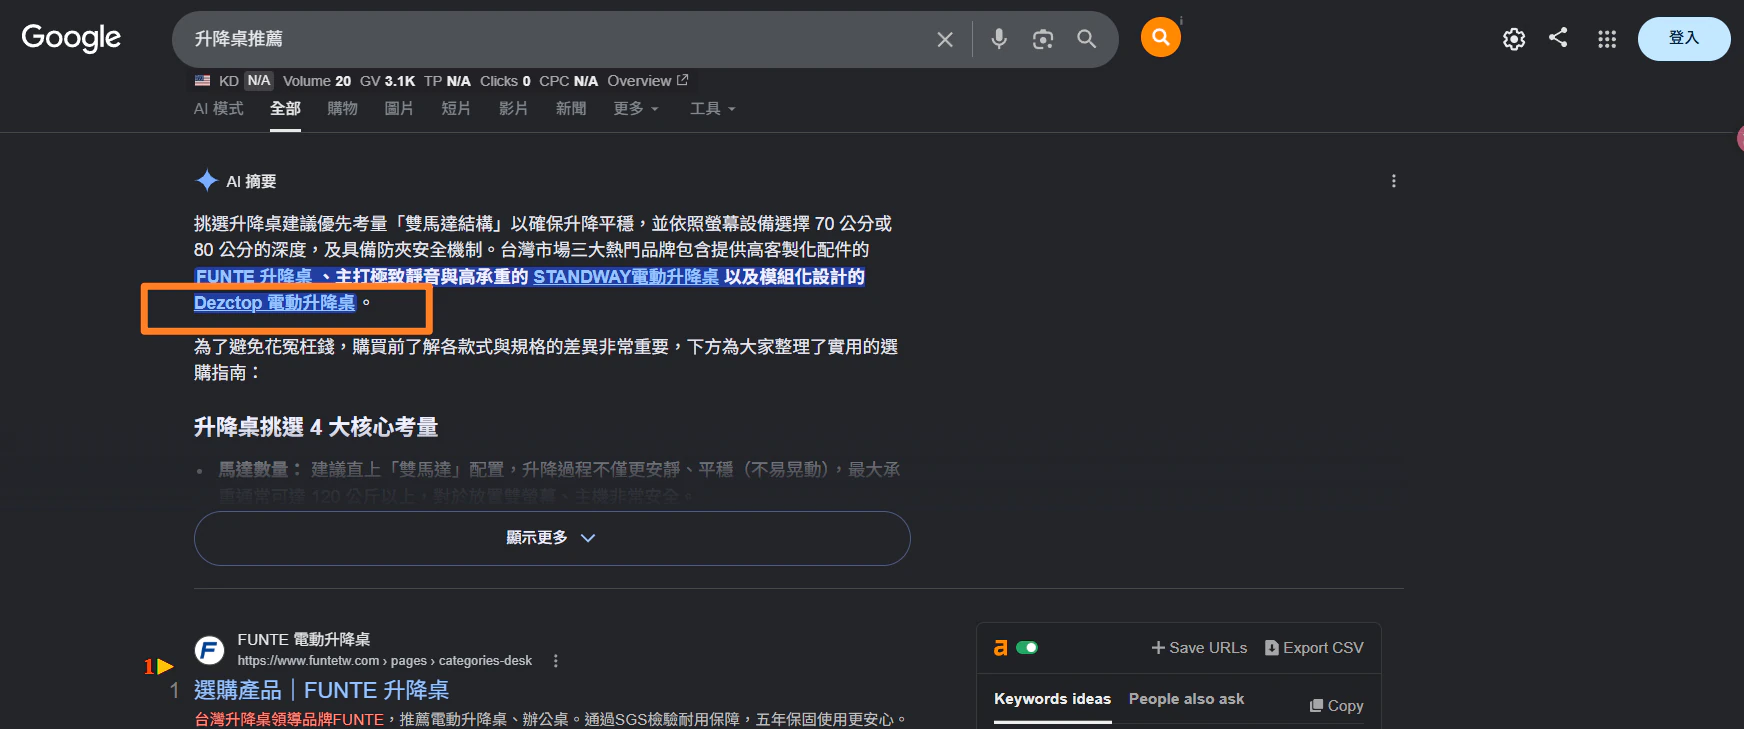
Task: Open search by image (Lens)
Action: (x=1042, y=39)
